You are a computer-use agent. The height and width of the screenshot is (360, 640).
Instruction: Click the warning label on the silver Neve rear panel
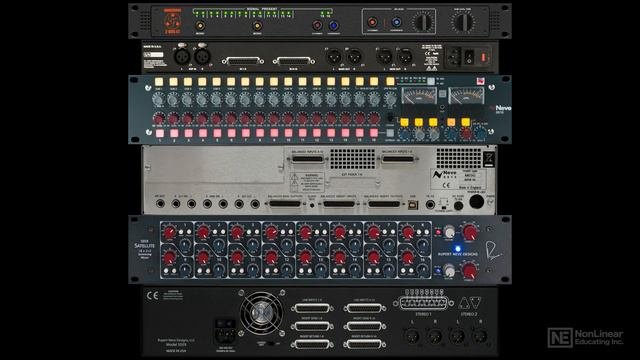(x=307, y=182)
